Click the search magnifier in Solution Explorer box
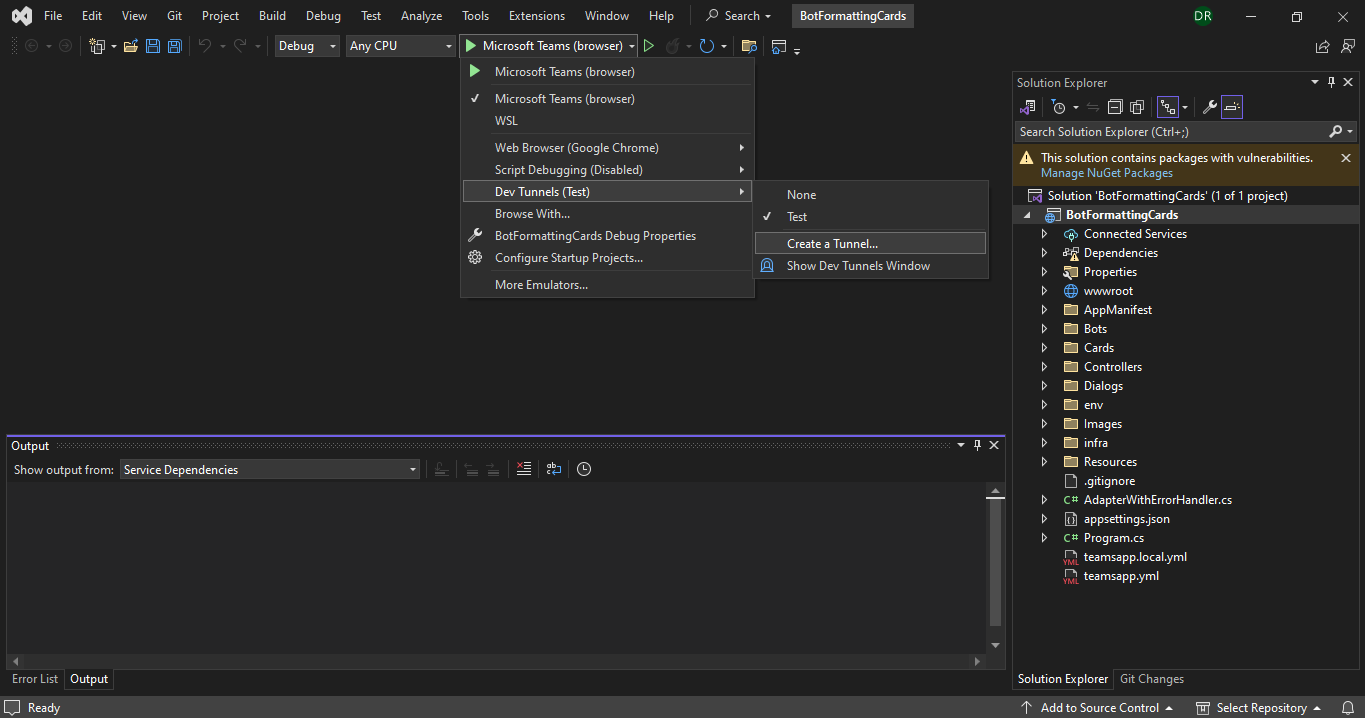The image size is (1365, 718). (x=1336, y=132)
